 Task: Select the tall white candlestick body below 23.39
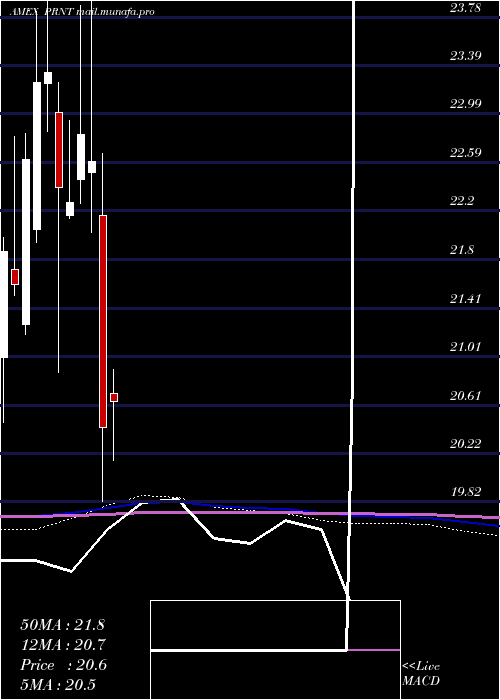tap(37, 156)
